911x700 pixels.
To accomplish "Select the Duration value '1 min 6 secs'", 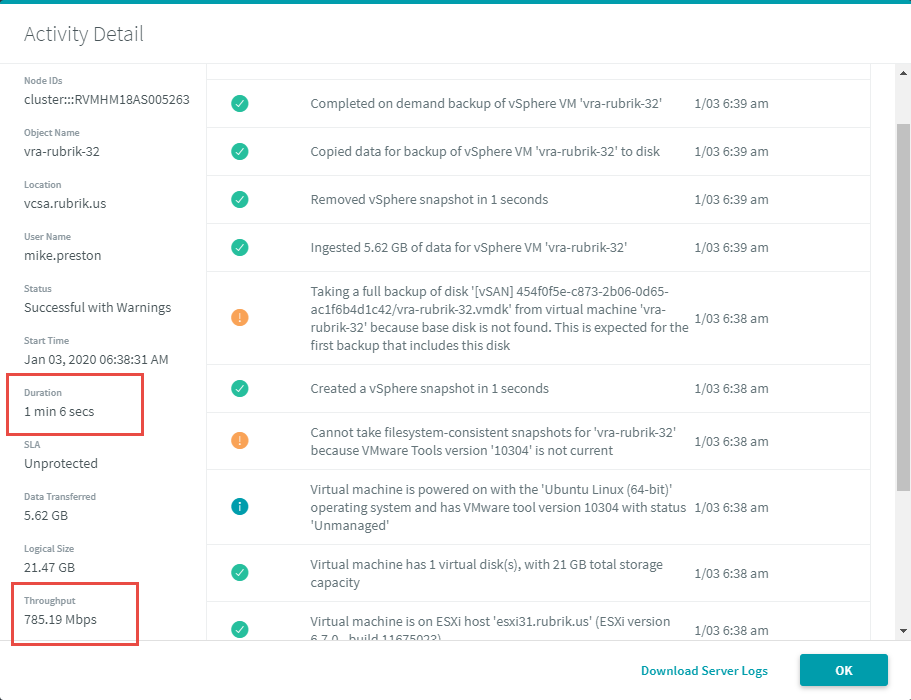I will point(59,412).
